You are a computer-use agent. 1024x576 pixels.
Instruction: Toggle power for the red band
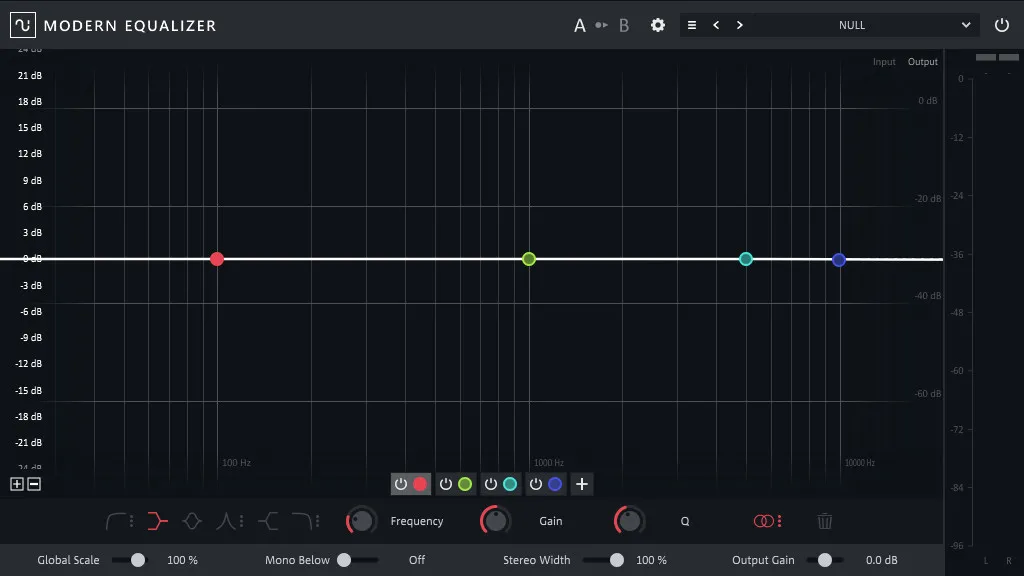[401, 484]
